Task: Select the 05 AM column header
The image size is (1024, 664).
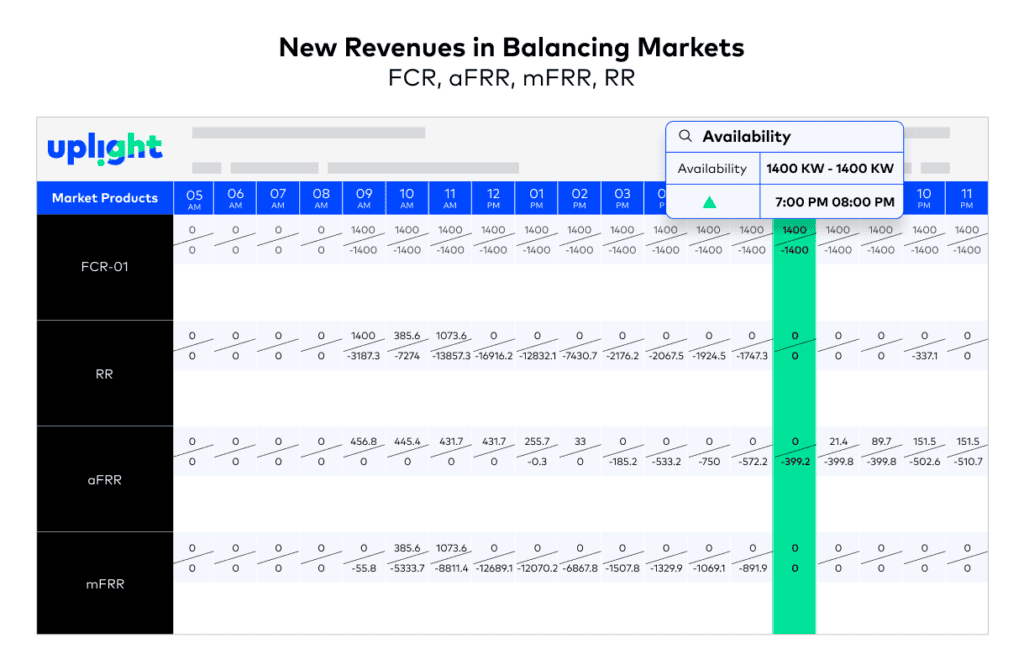Action: coord(194,198)
